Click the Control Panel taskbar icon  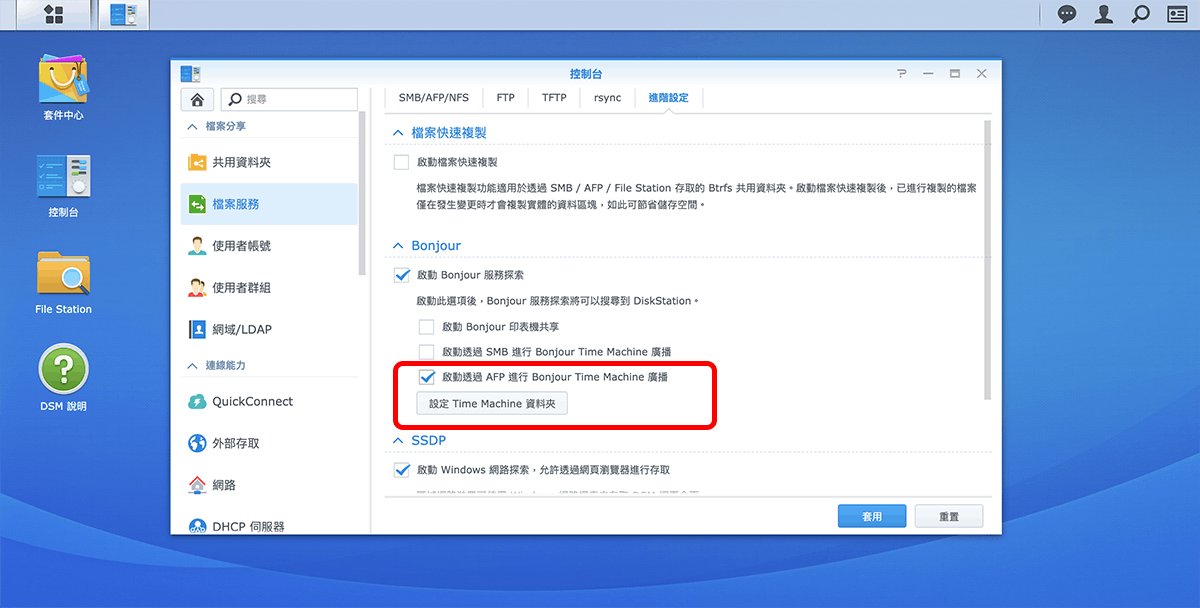(x=123, y=15)
